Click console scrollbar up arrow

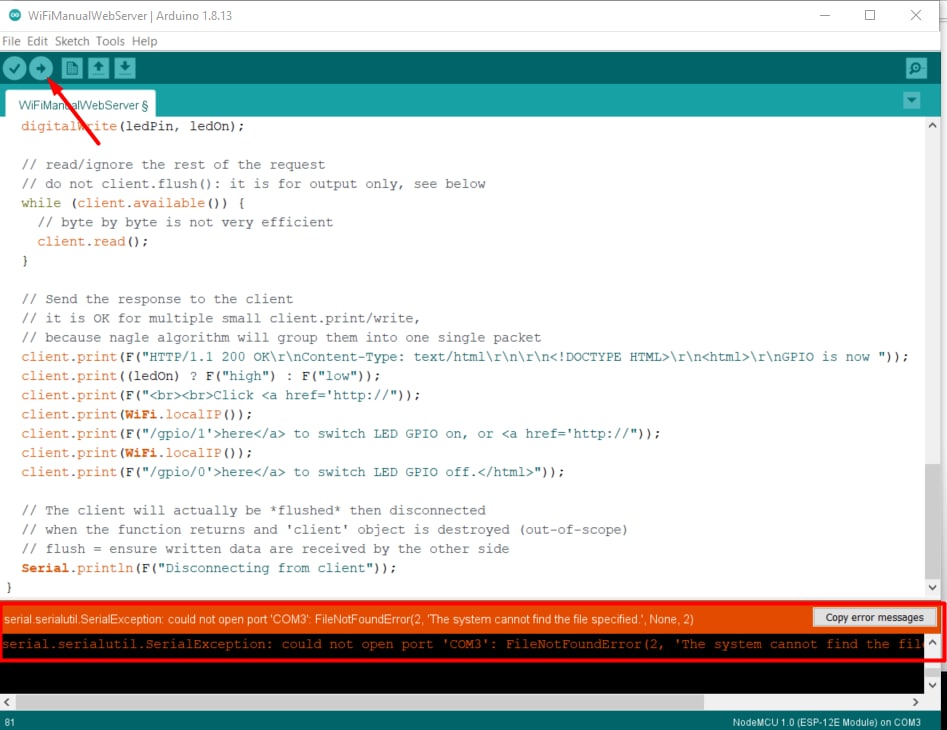932,642
